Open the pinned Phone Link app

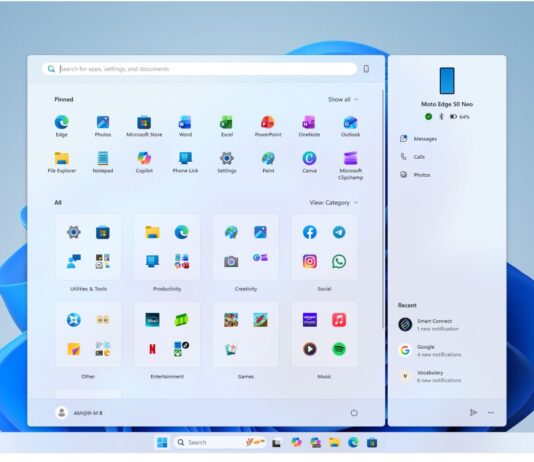tap(185, 162)
